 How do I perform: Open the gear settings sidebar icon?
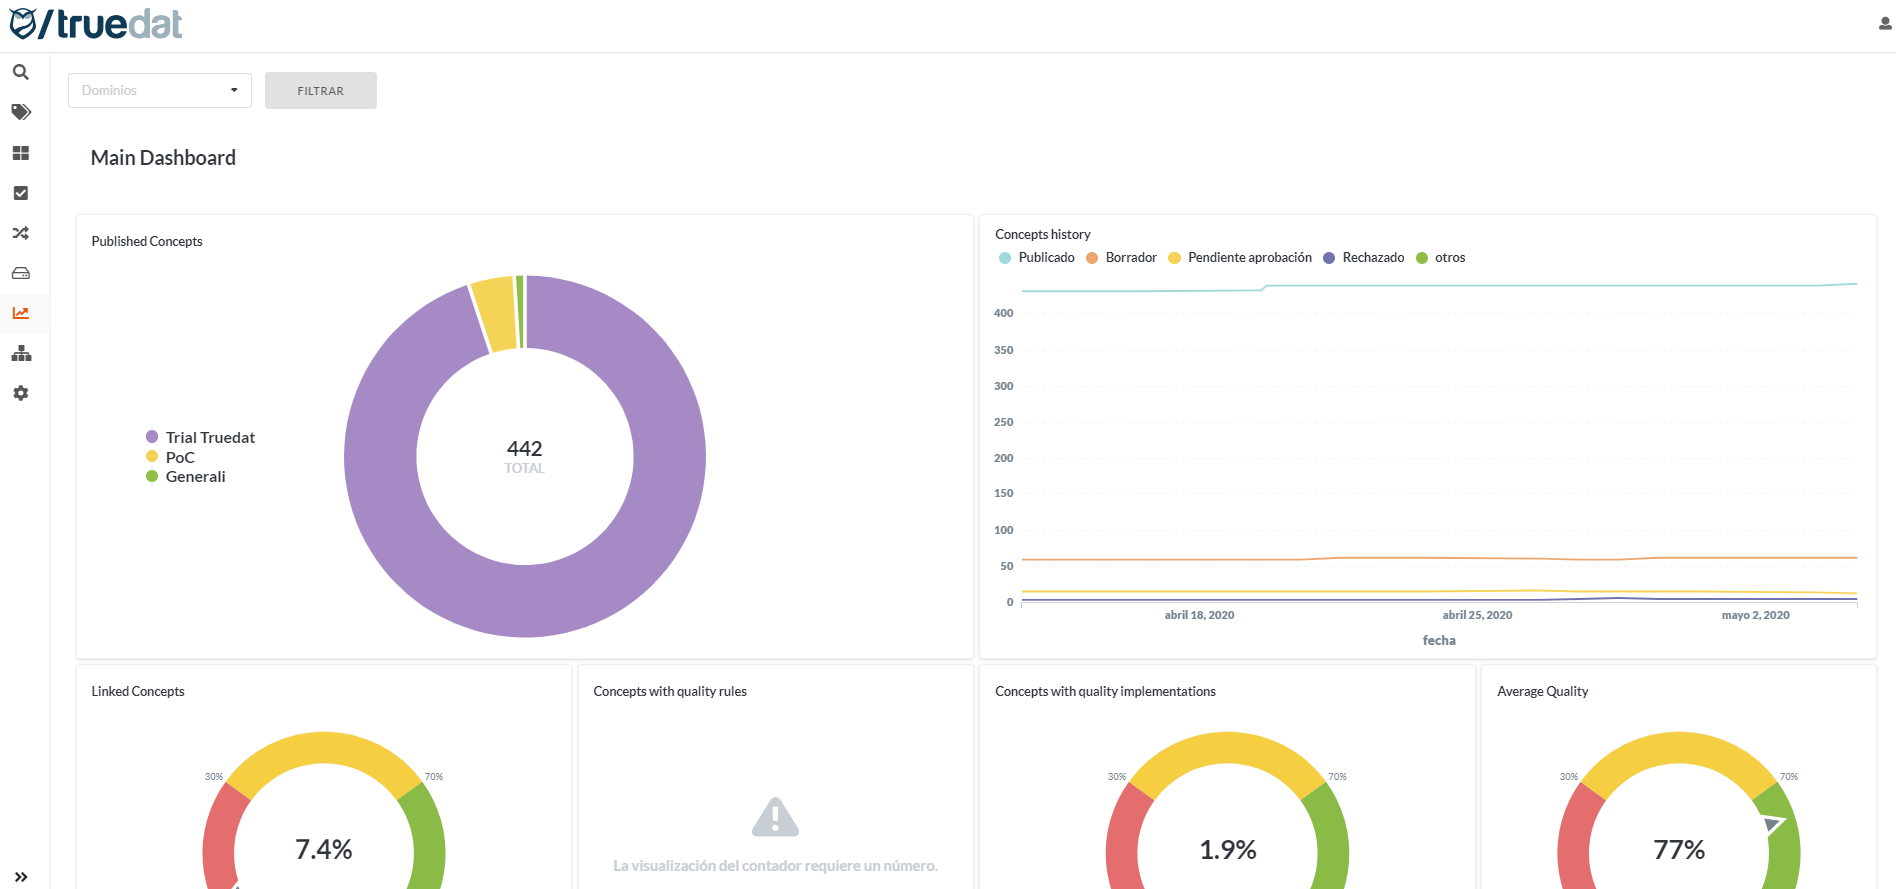tap(20, 393)
